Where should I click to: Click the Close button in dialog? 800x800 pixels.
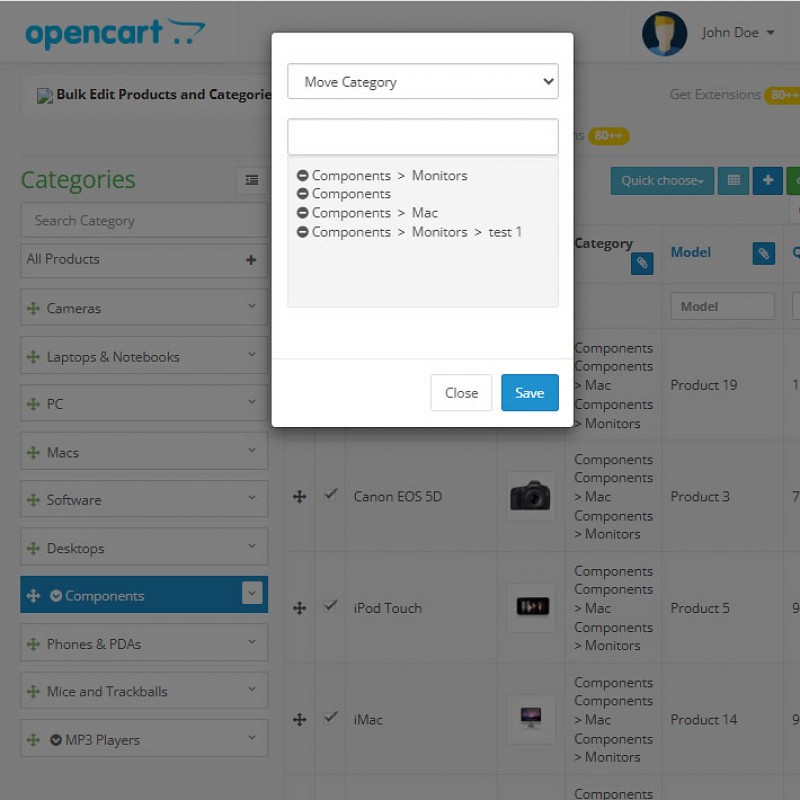pos(461,393)
